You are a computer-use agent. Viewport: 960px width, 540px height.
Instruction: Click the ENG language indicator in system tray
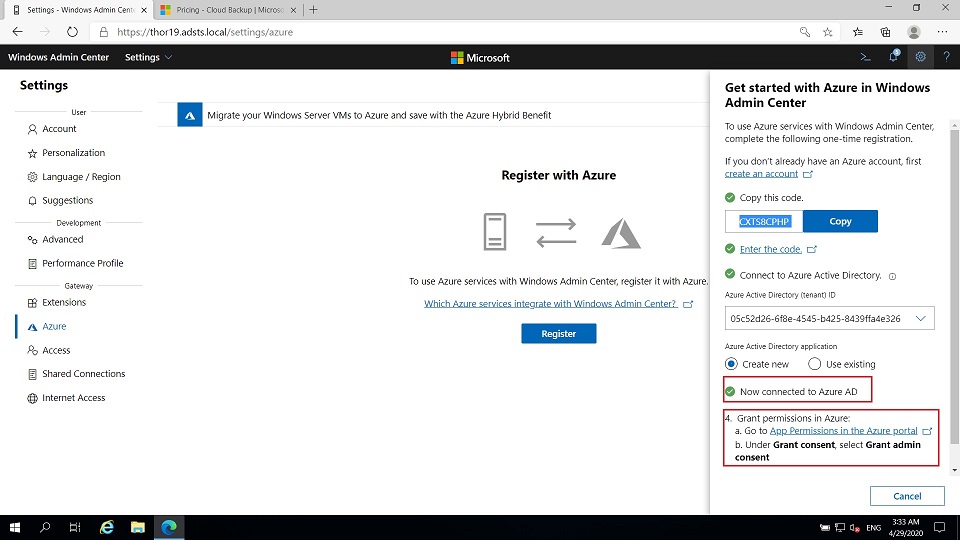click(874, 528)
